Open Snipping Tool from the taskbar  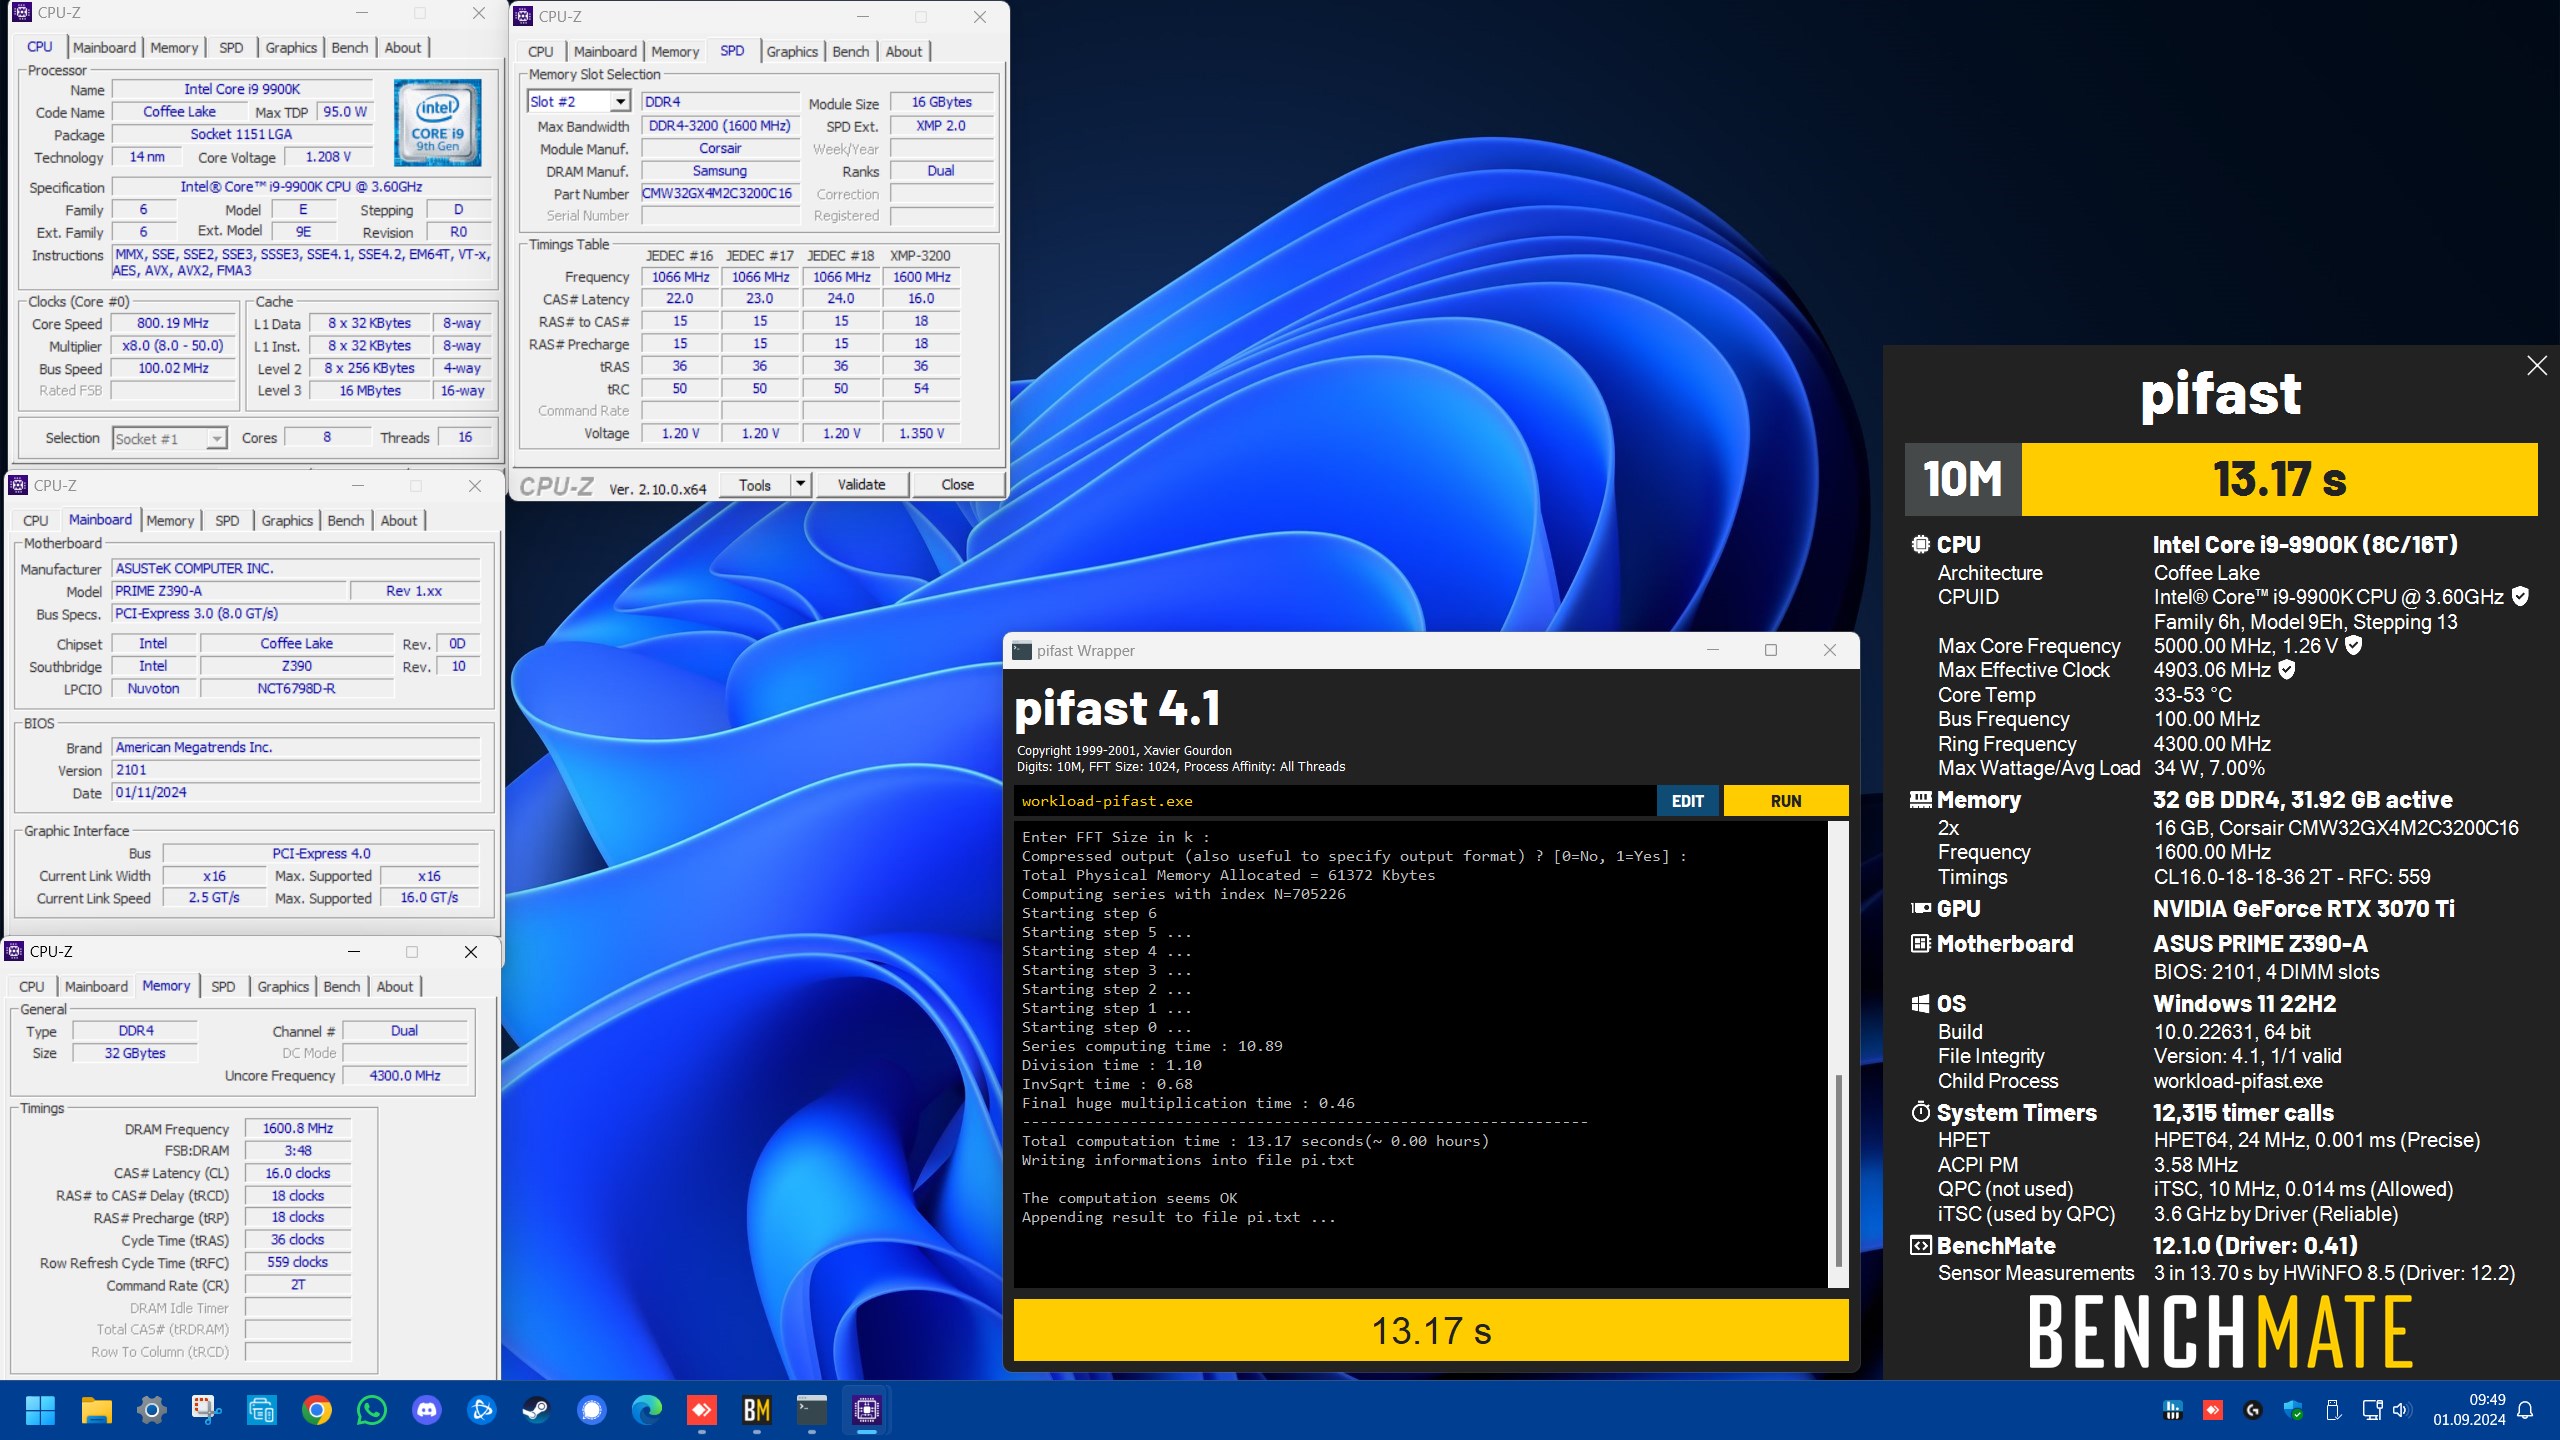[x=206, y=1410]
